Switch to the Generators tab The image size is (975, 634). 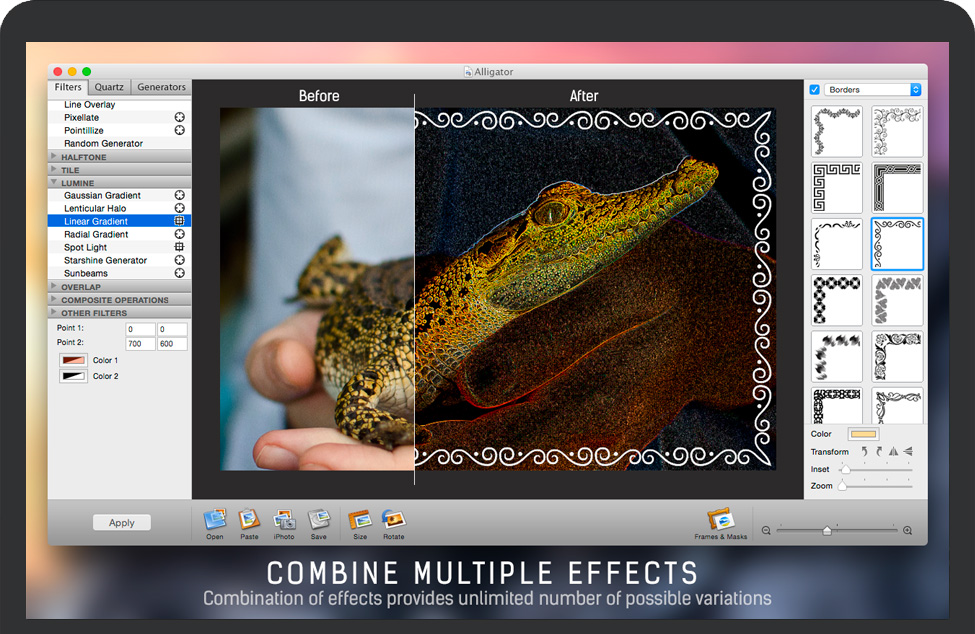161,88
